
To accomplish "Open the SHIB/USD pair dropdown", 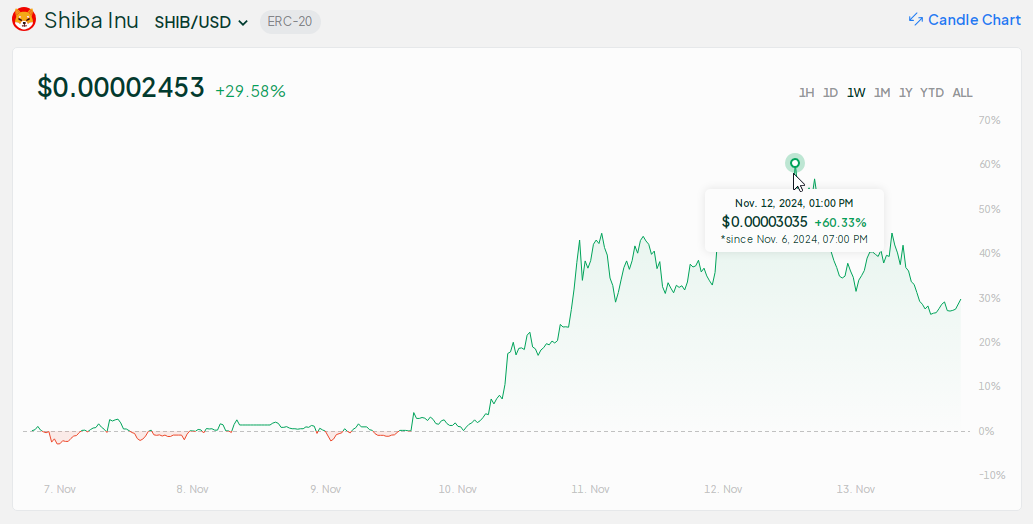I will pyautogui.click(x=202, y=22).
